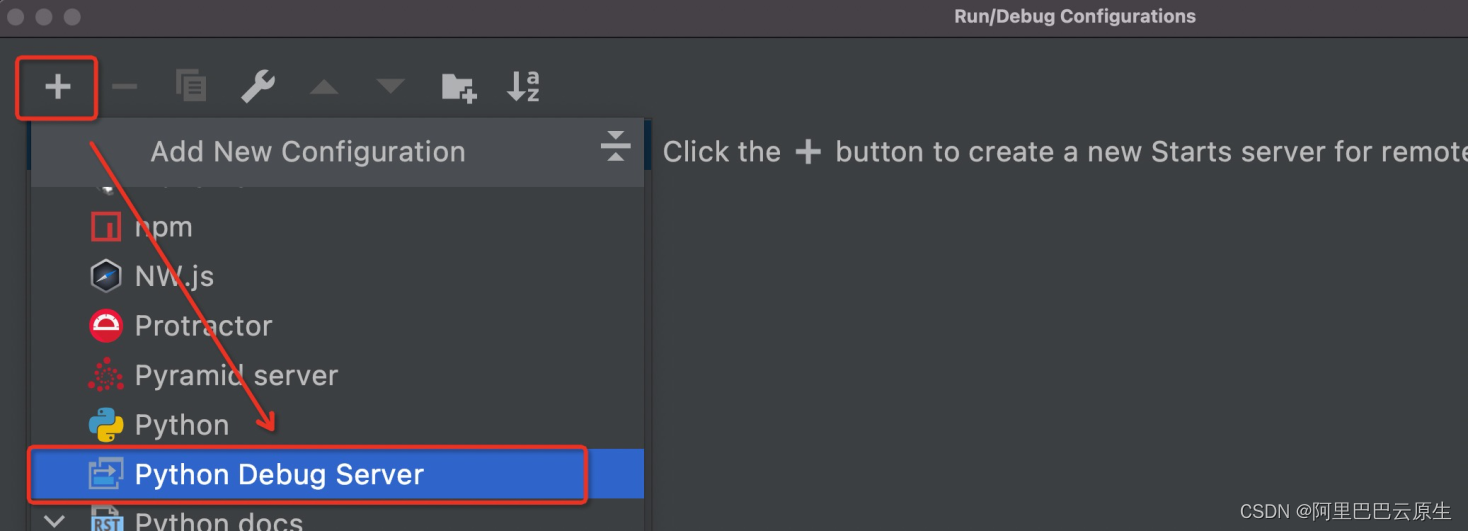The image size is (1468, 531).
Task: Click the Copy Configuration icon
Action: pyautogui.click(x=191, y=87)
